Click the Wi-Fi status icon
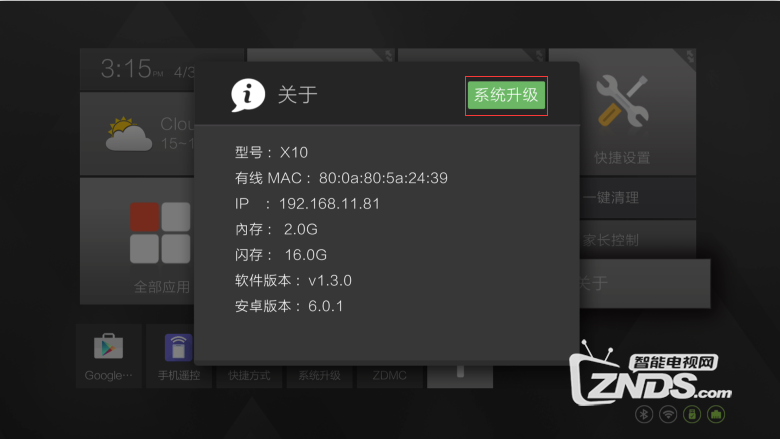 [668, 414]
